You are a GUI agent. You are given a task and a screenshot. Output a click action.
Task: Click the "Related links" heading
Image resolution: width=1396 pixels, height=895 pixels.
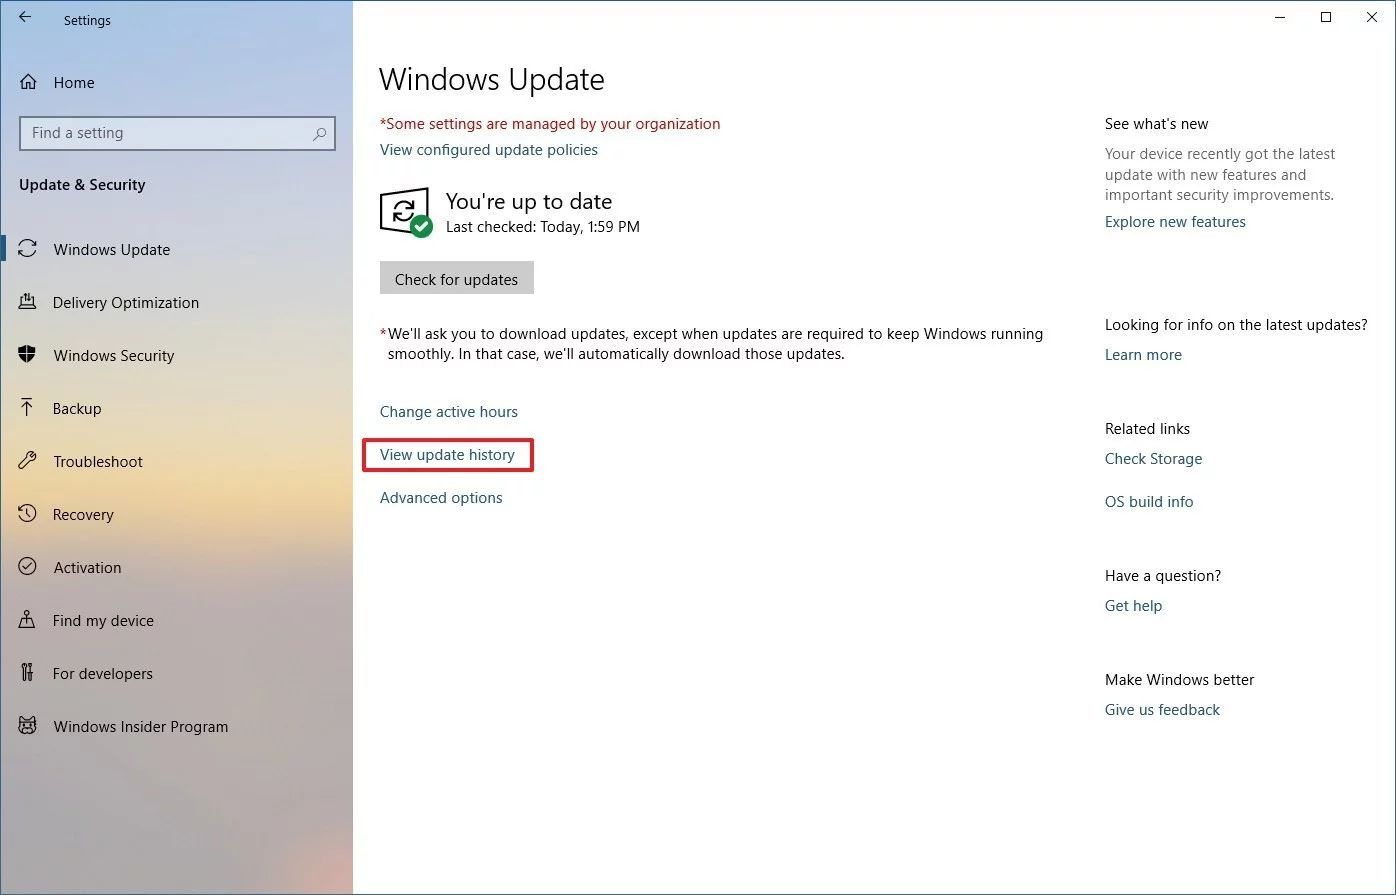point(1147,429)
